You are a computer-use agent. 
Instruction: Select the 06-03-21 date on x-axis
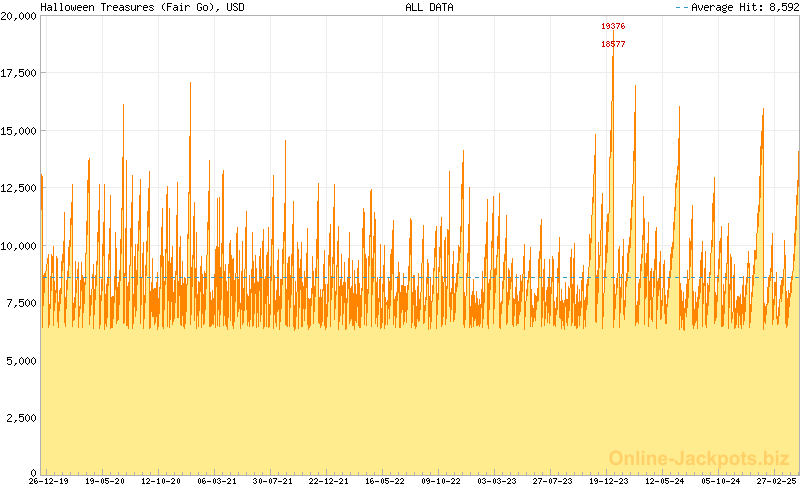click(x=216, y=481)
